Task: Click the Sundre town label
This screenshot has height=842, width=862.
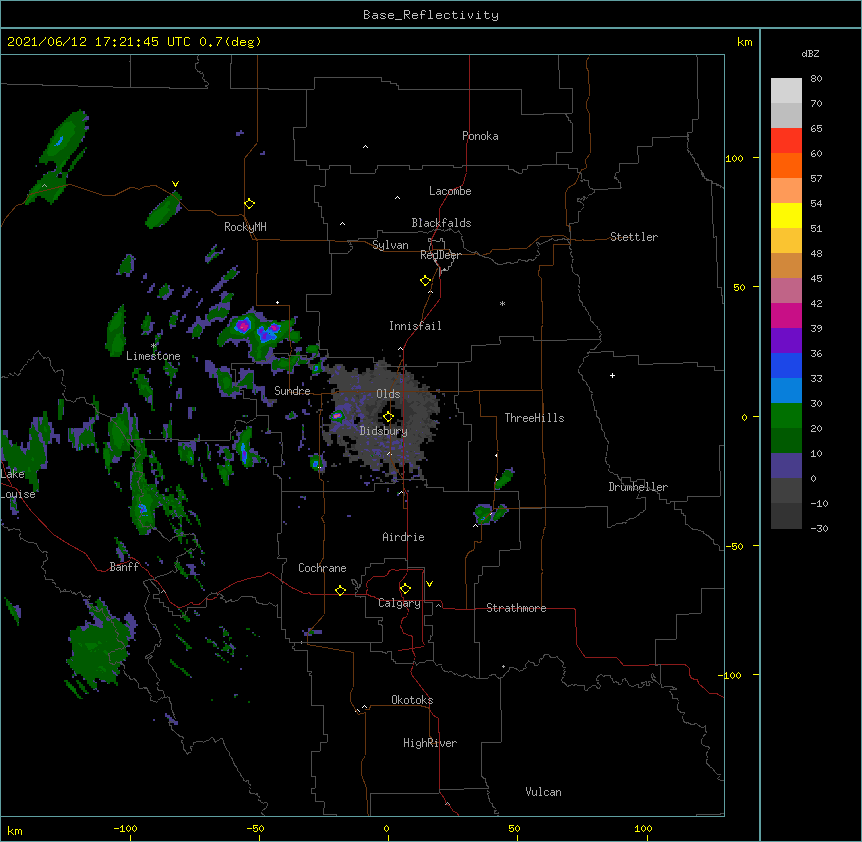Action: [x=292, y=391]
